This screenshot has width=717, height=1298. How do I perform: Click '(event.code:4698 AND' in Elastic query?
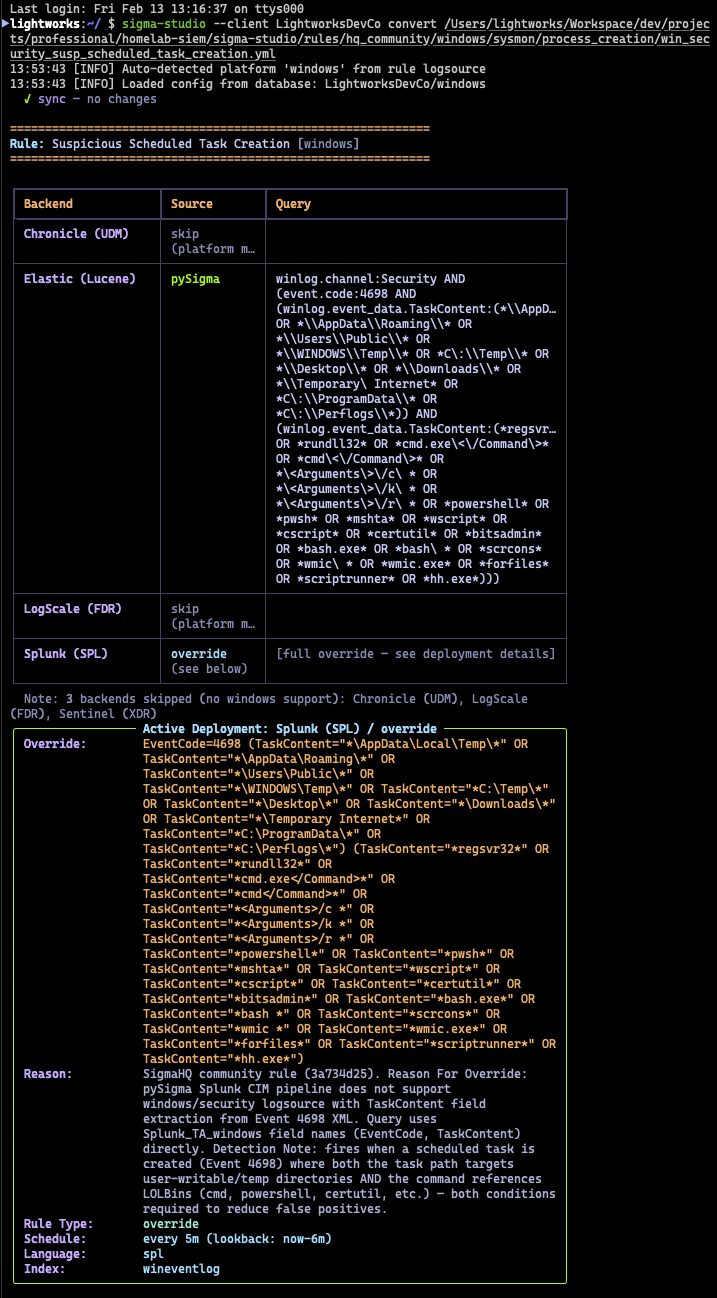pyautogui.click(x=347, y=294)
